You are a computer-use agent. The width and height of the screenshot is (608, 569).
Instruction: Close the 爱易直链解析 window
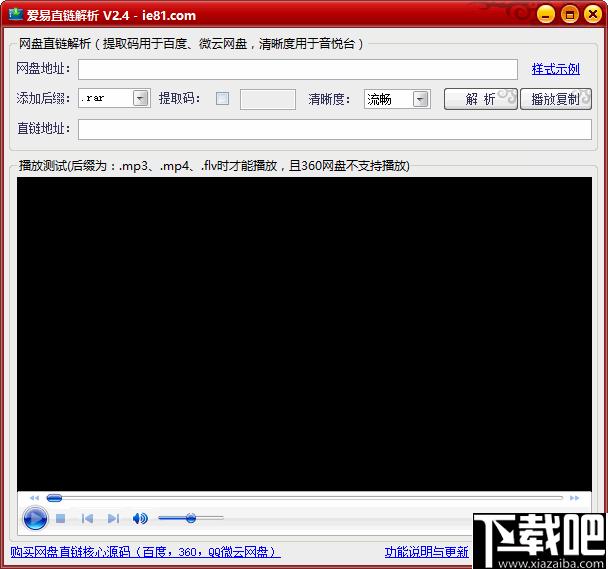coord(593,15)
